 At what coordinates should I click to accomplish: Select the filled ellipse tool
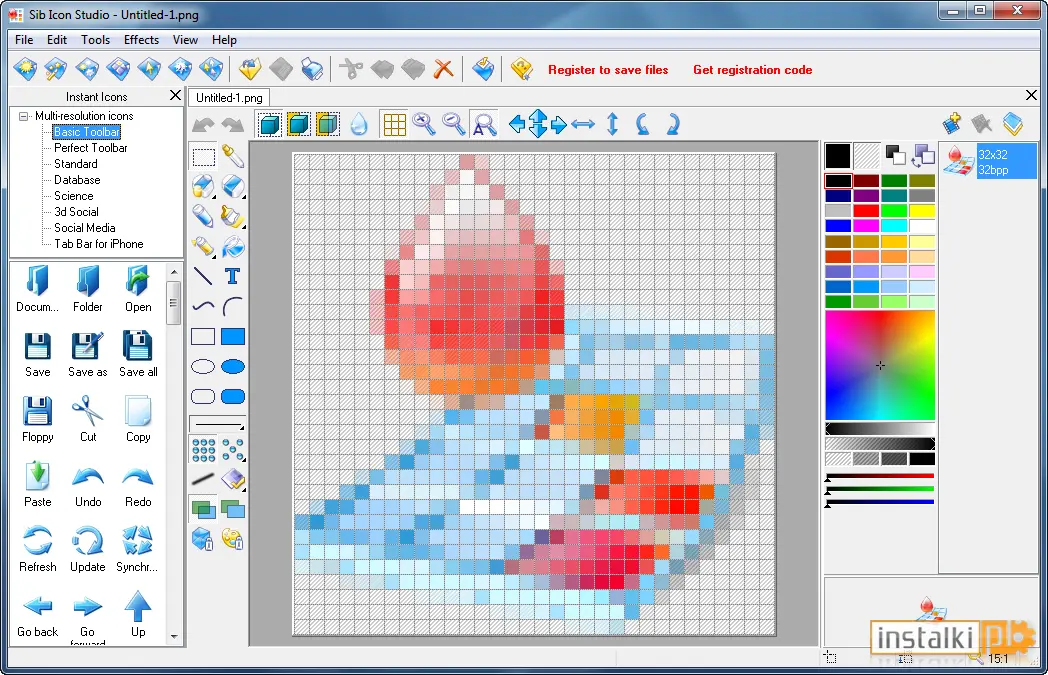pyautogui.click(x=233, y=367)
